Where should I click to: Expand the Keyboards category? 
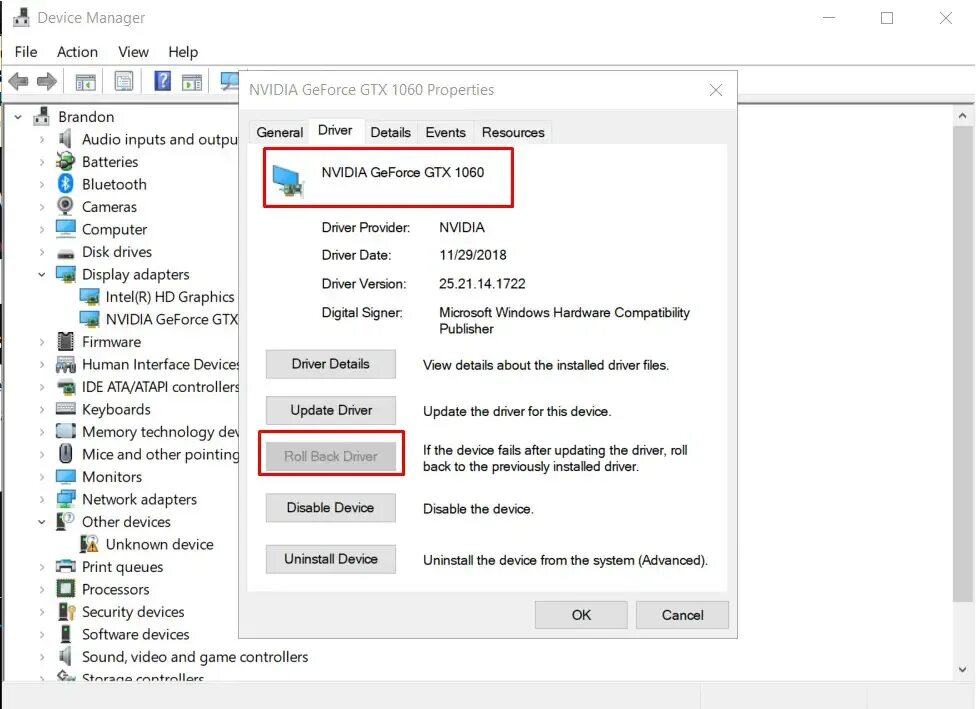[x=42, y=410]
